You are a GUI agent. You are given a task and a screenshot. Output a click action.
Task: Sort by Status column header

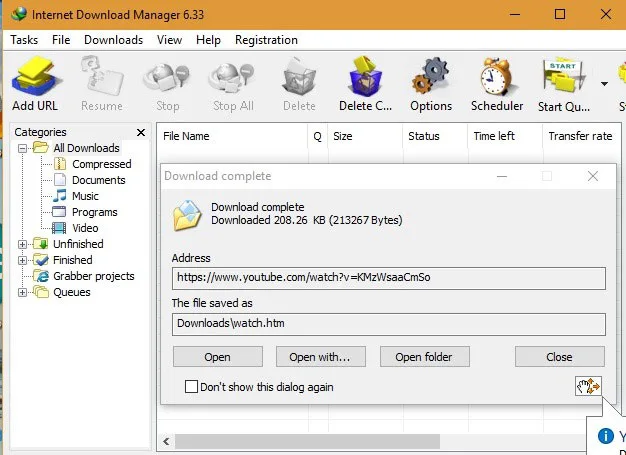pyautogui.click(x=435, y=136)
